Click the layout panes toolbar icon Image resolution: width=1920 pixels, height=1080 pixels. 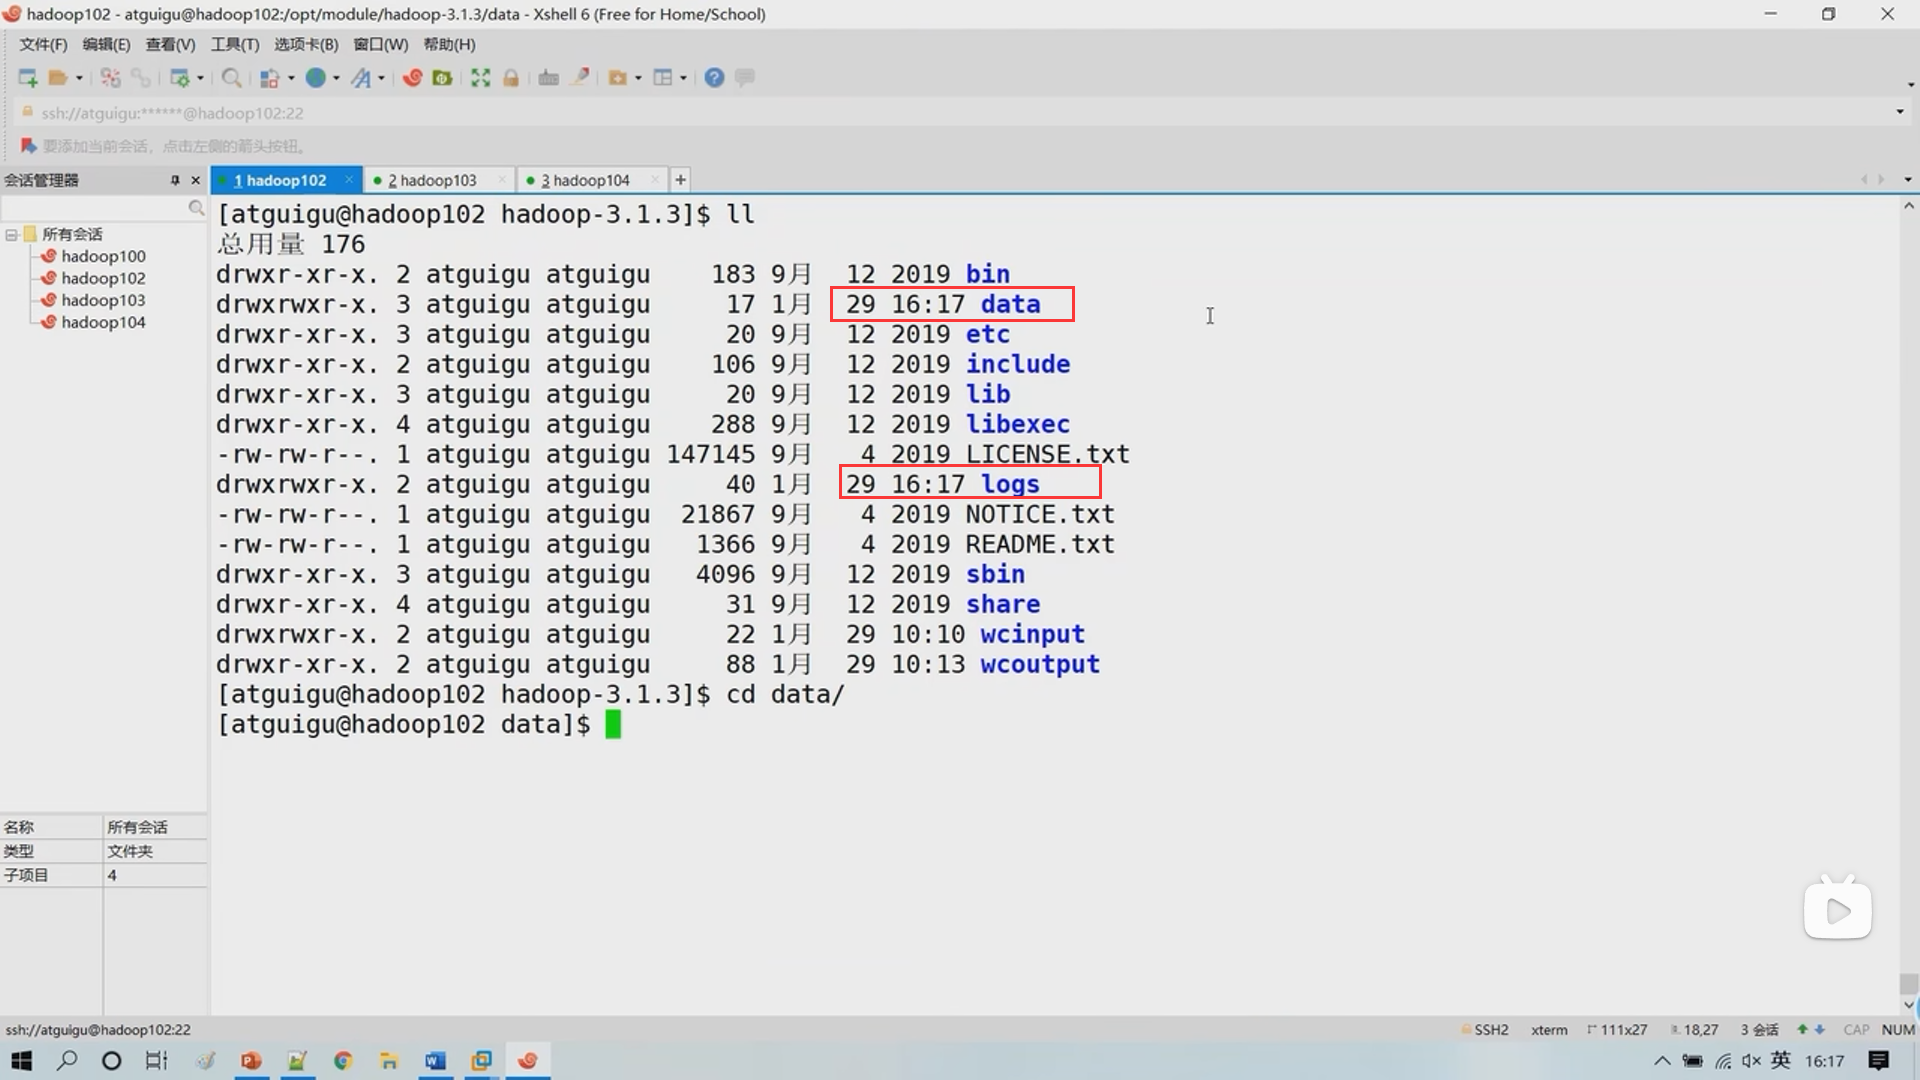click(663, 78)
